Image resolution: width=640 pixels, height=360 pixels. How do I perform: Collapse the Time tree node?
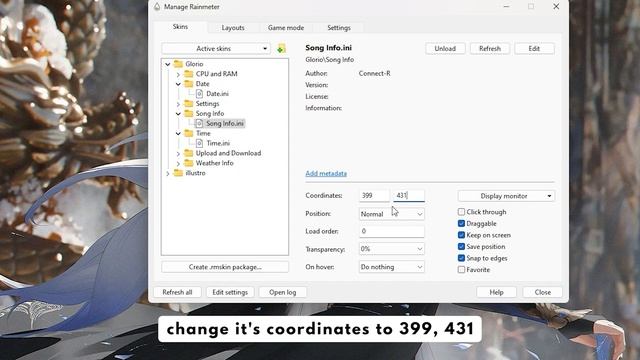pyautogui.click(x=178, y=133)
